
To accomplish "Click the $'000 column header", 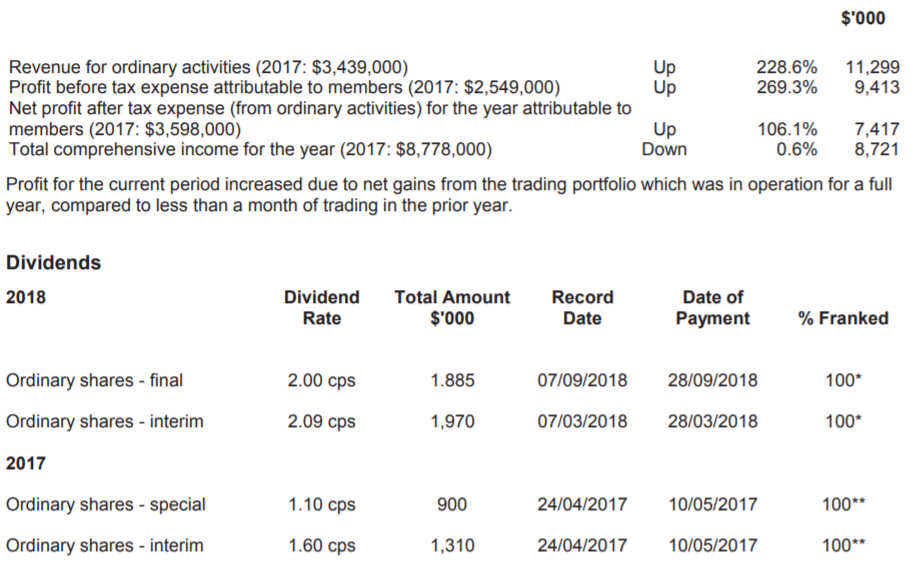I will tap(863, 18).
